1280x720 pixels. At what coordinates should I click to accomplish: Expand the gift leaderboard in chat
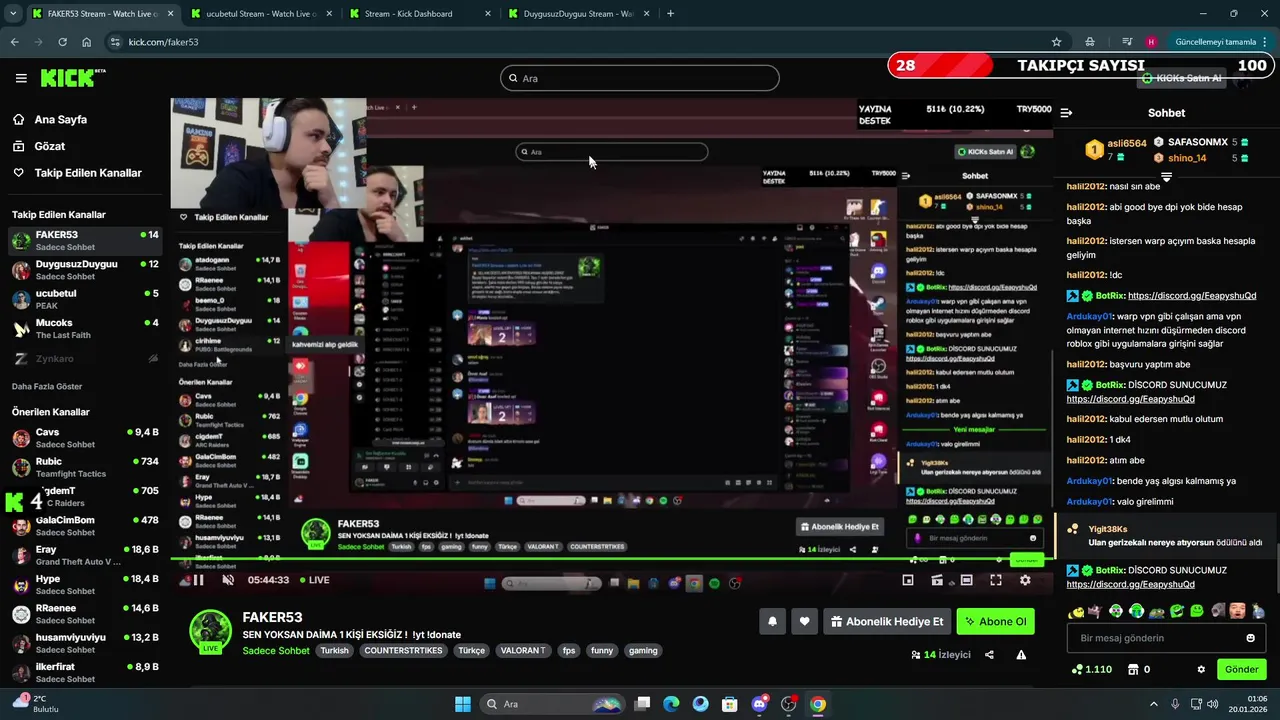point(1166,177)
